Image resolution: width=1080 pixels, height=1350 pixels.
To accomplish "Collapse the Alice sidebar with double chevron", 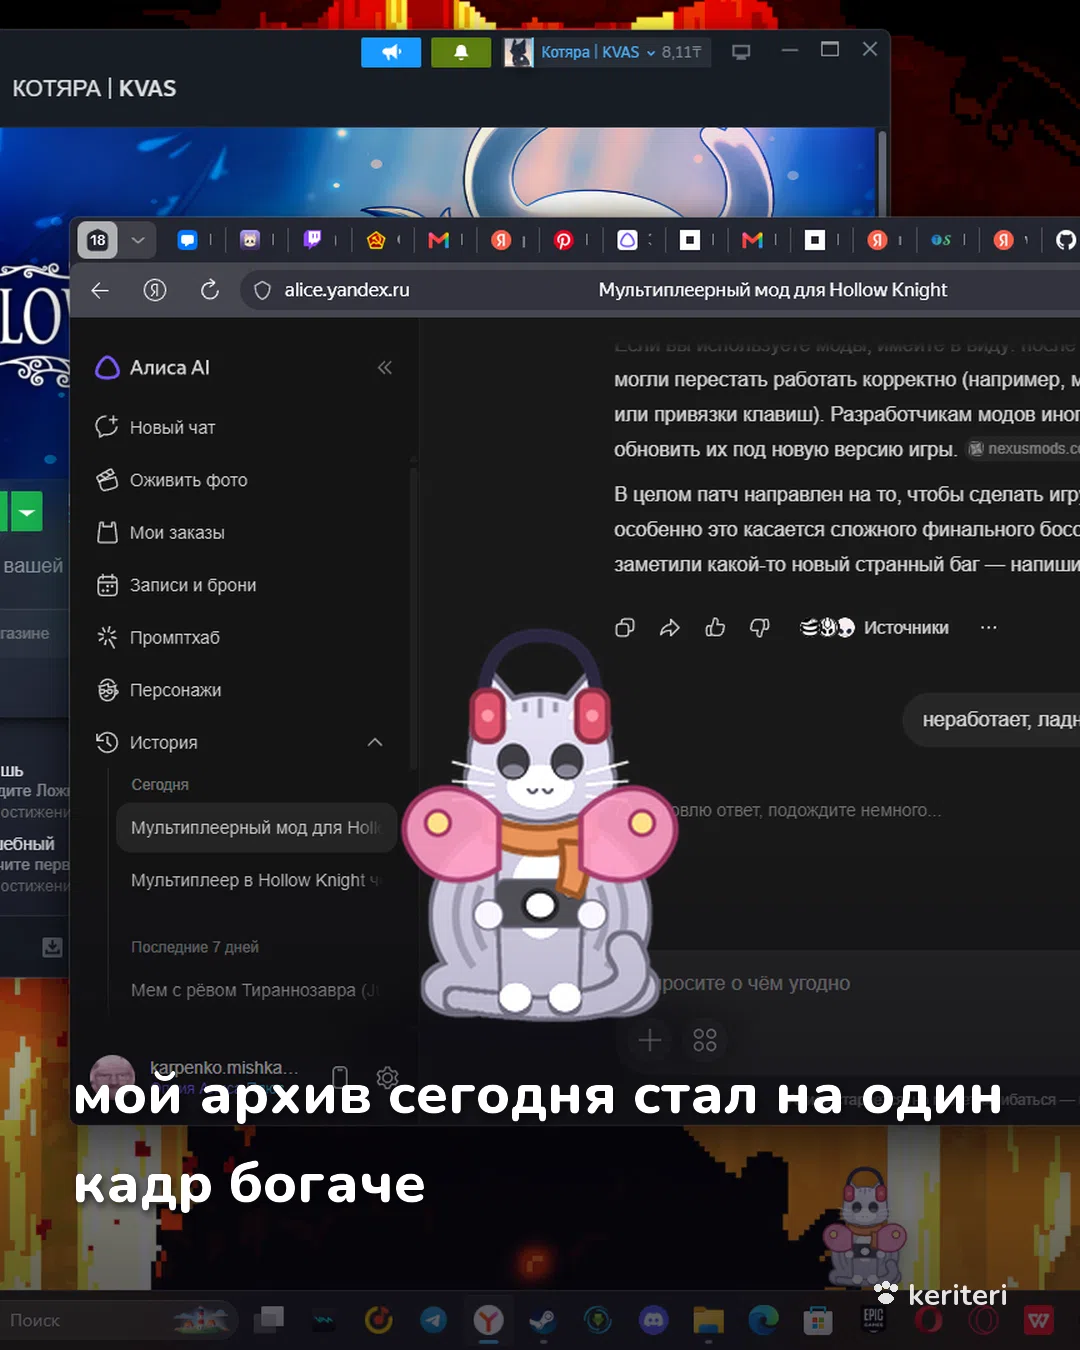I will (x=385, y=368).
